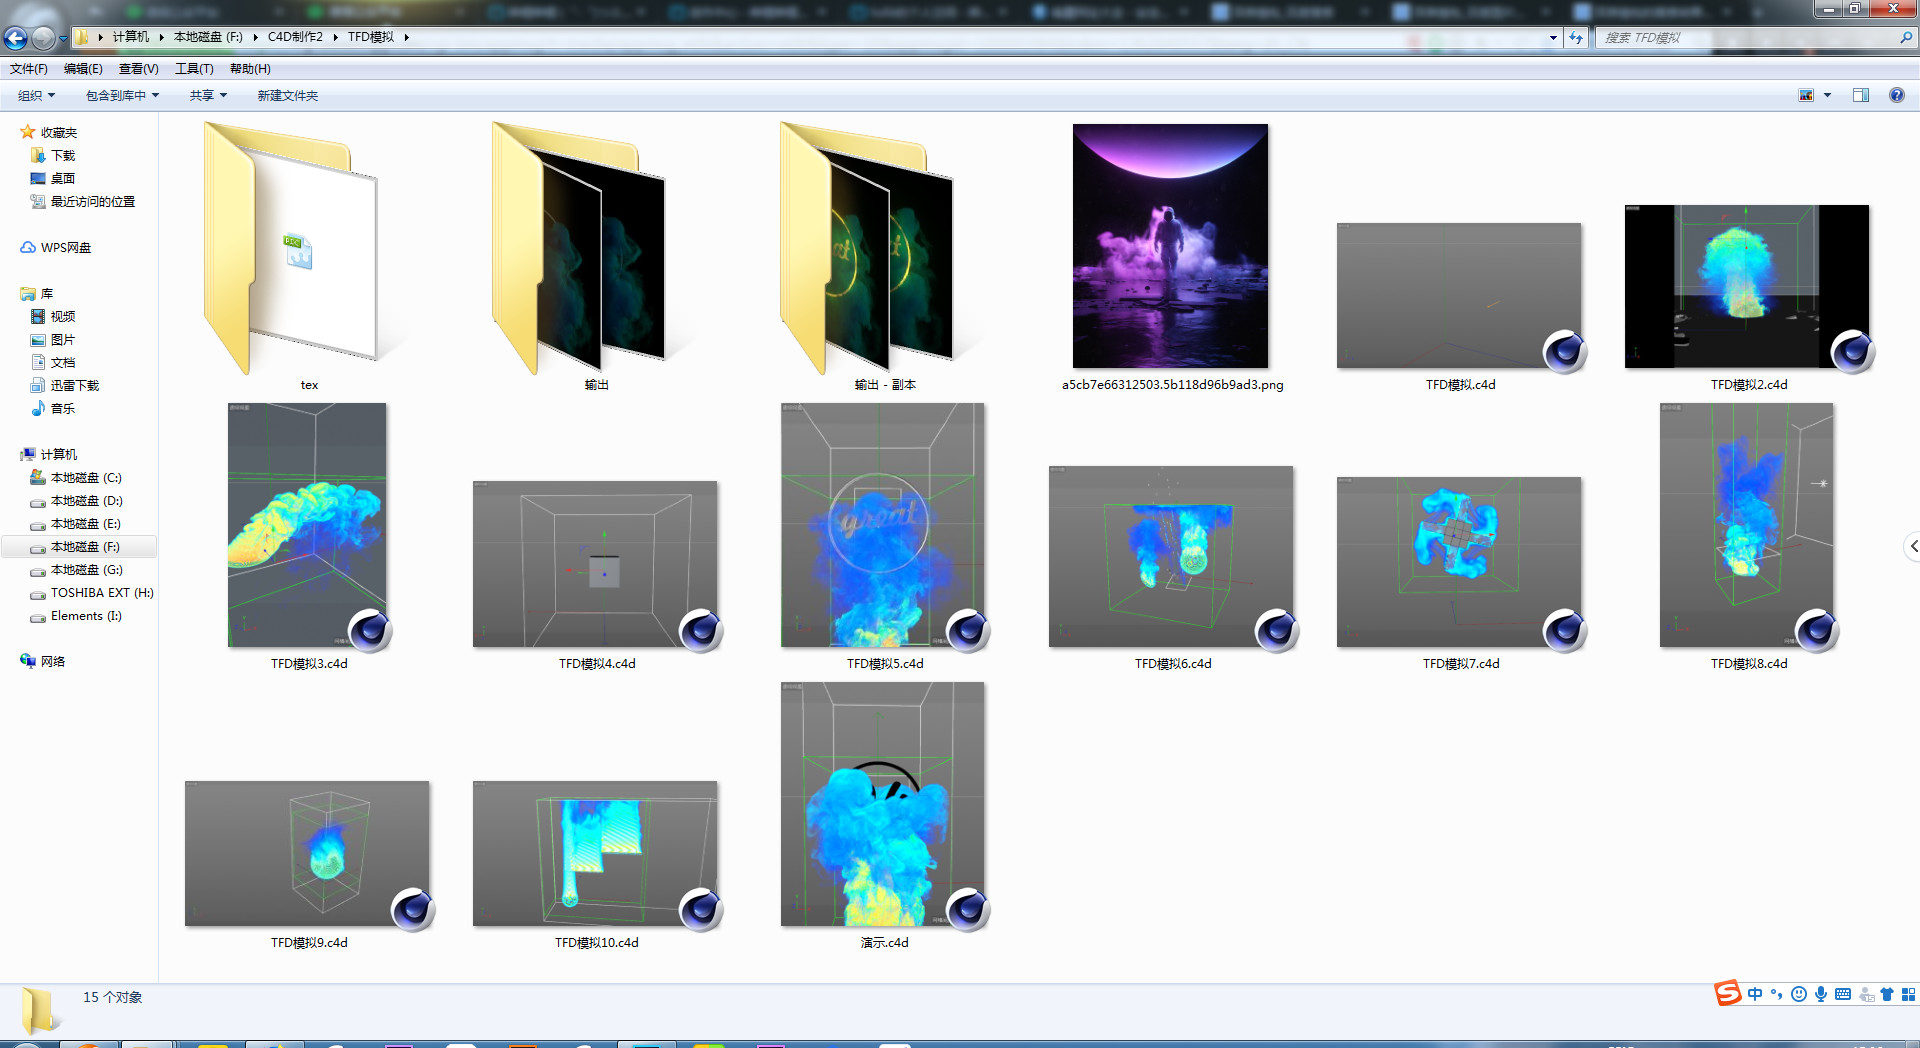Click 计算机 in the address breadcrumb
The height and width of the screenshot is (1048, 1920).
131,37
